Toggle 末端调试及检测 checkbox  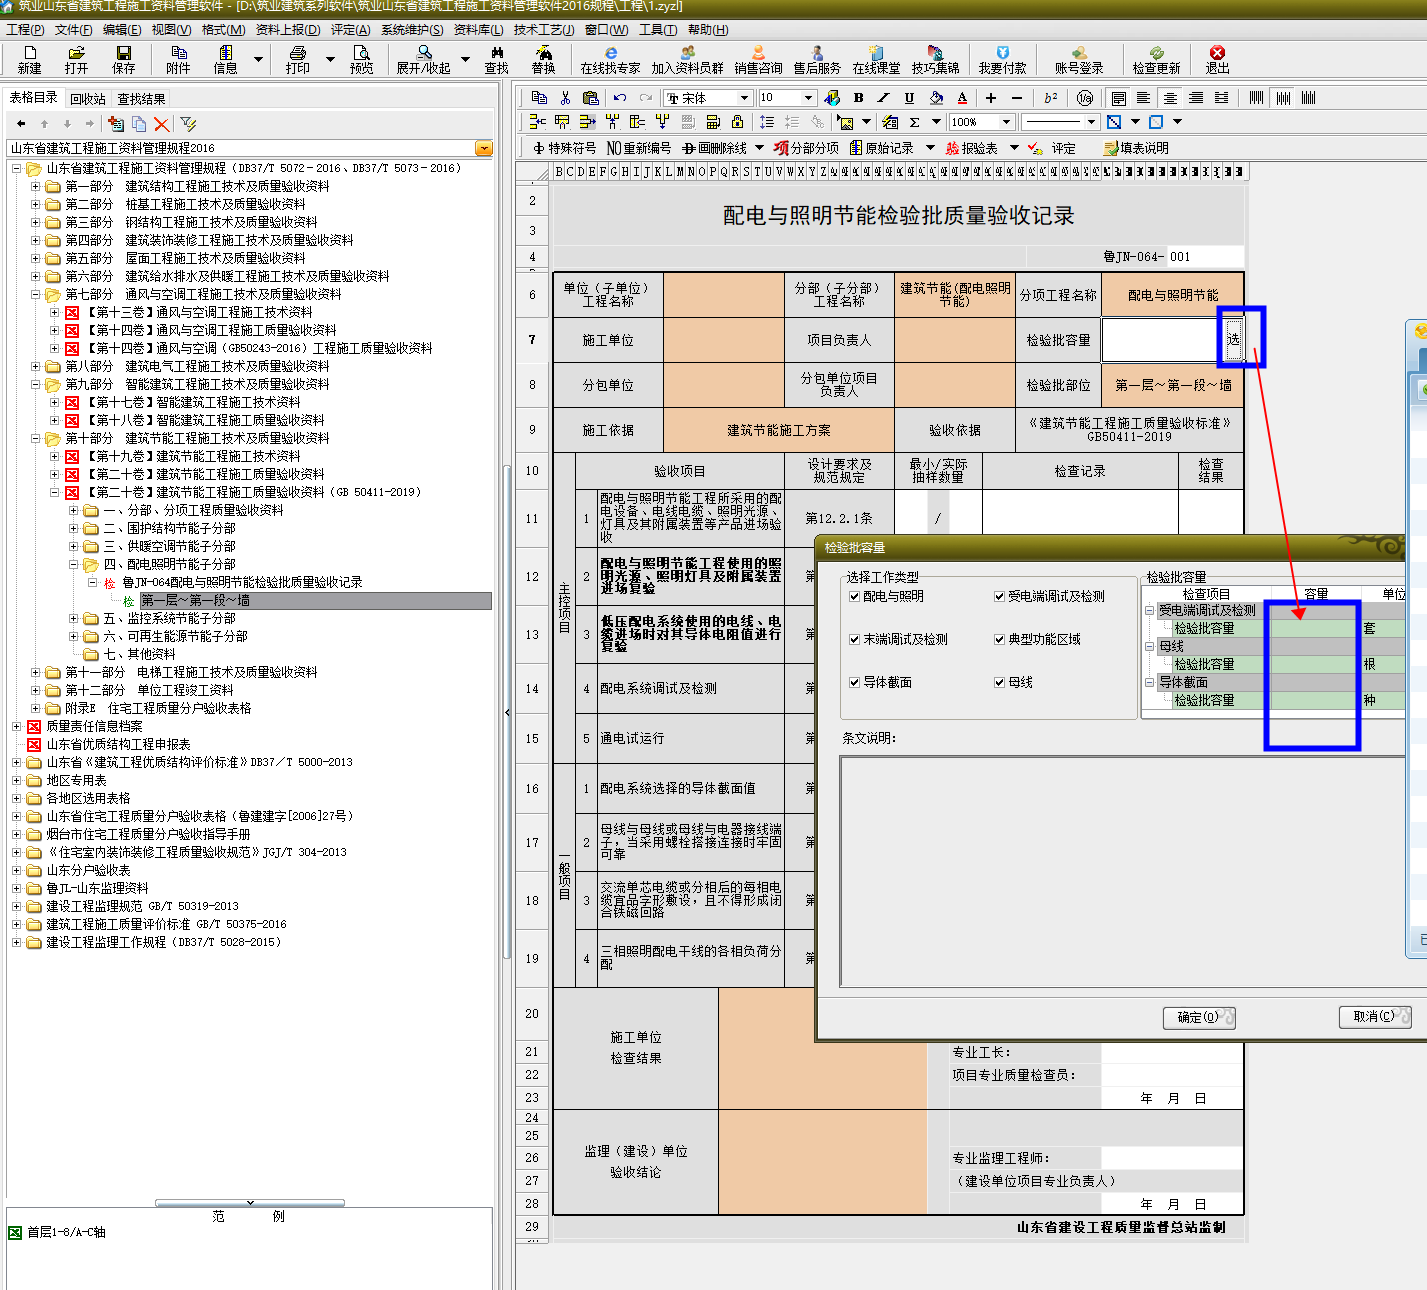854,639
